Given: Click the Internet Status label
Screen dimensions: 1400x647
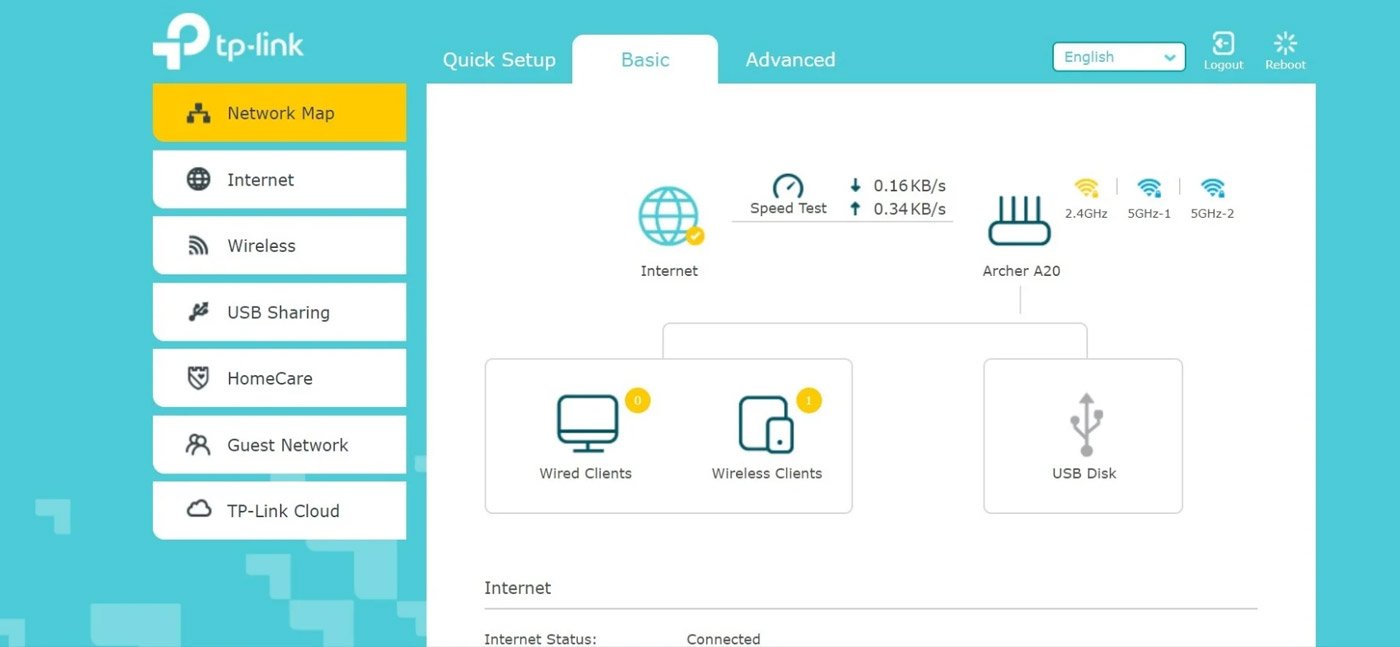Looking at the screenshot, I should [x=540, y=639].
